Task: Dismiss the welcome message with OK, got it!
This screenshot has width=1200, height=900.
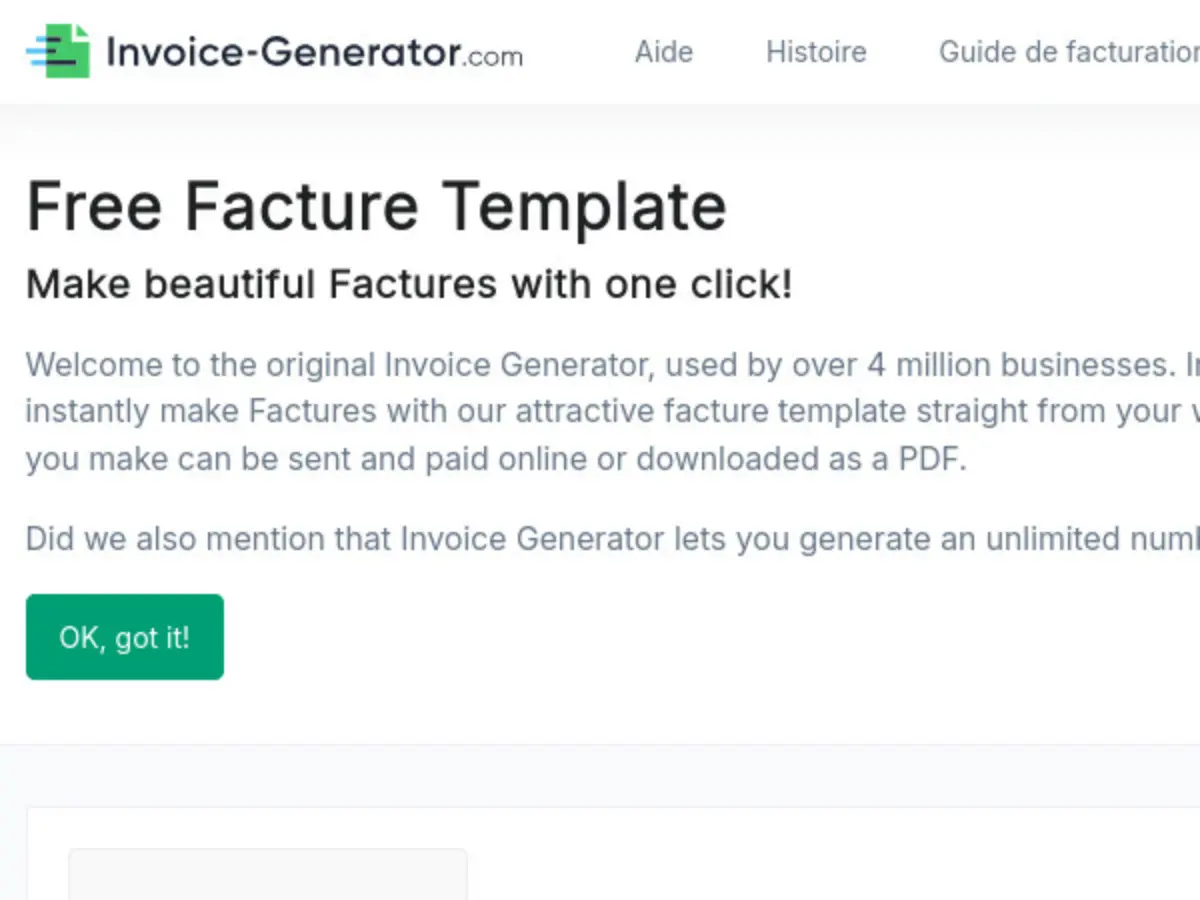Action: pos(124,637)
